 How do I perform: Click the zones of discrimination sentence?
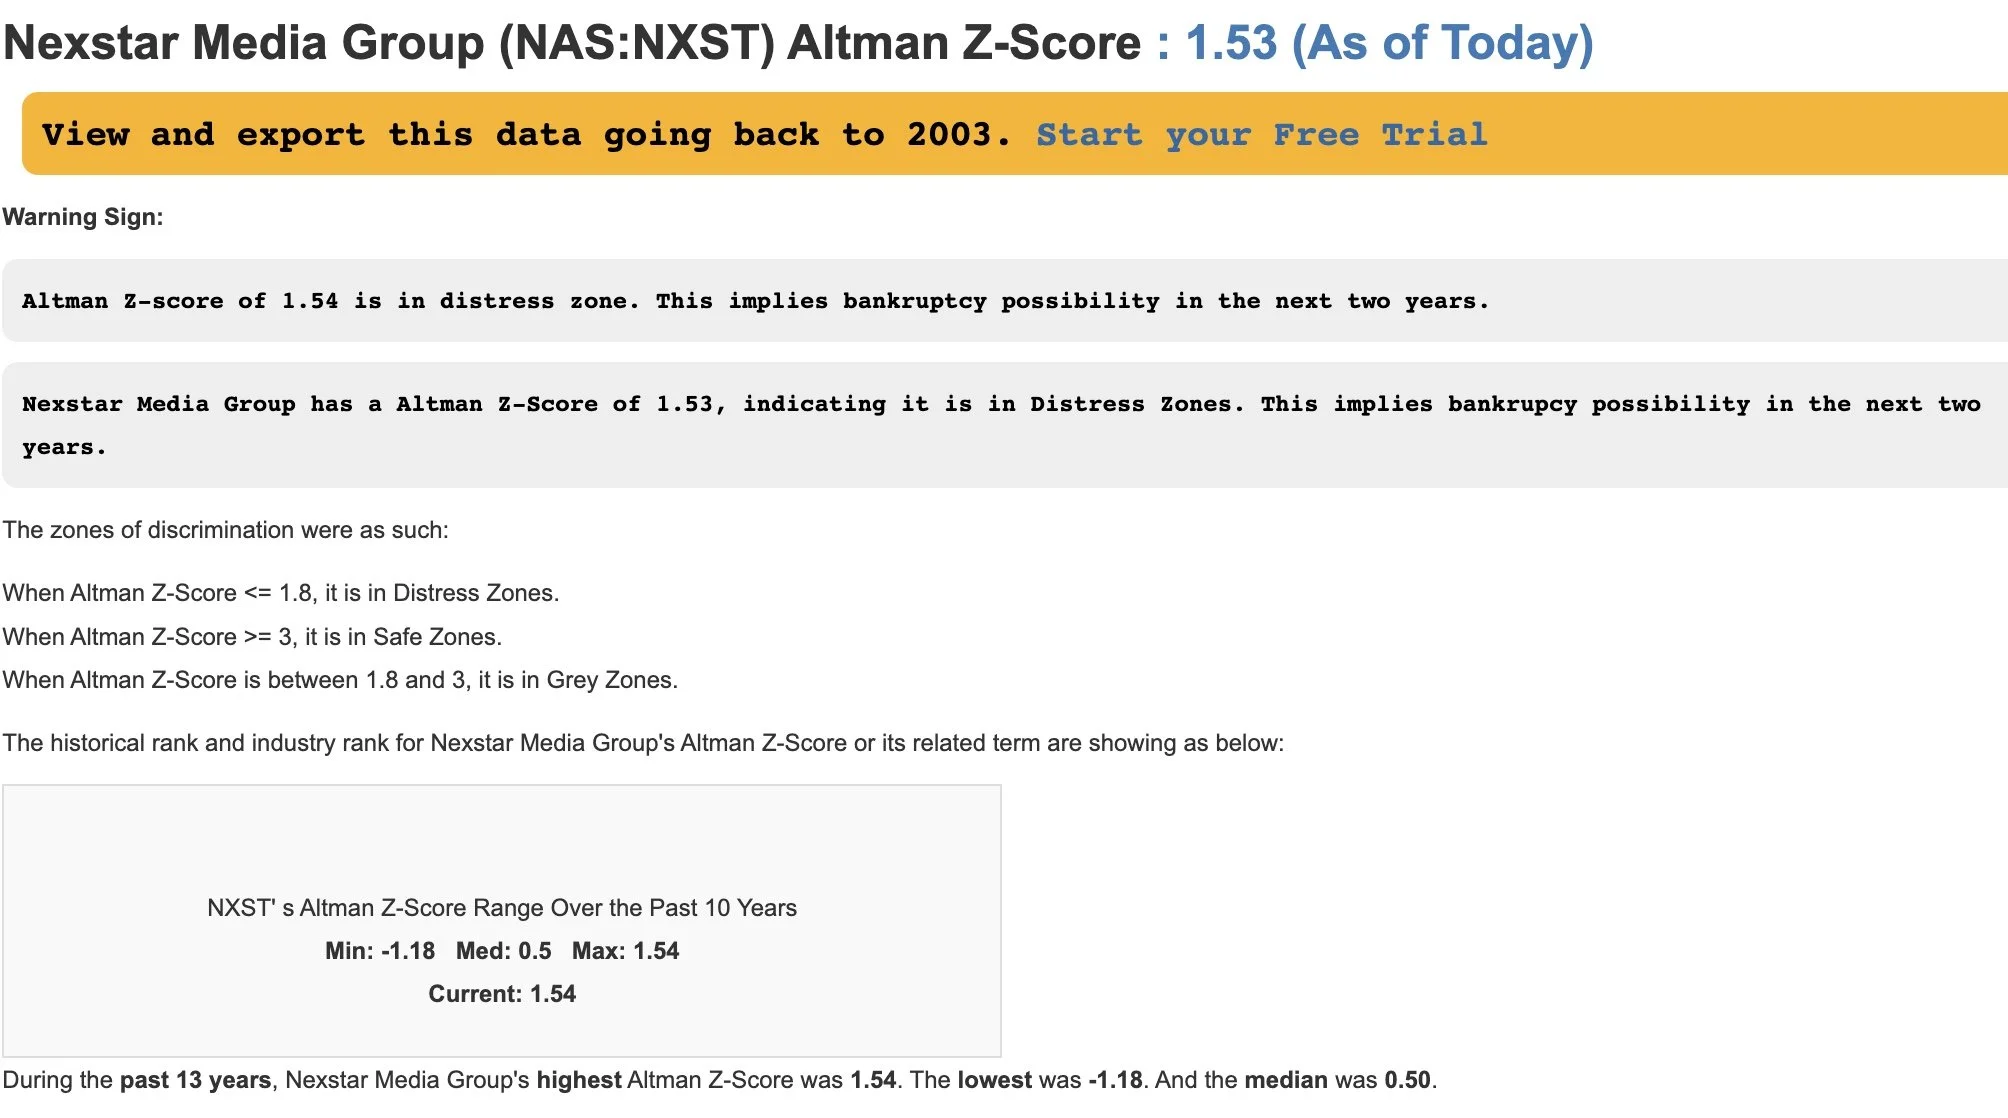coord(225,530)
